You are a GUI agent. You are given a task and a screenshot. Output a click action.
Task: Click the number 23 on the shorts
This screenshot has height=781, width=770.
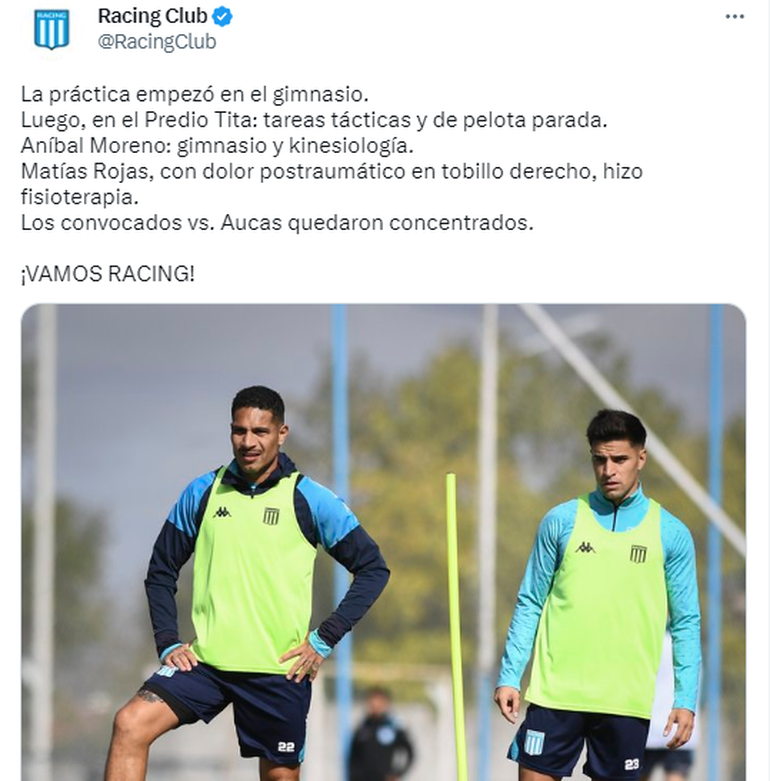tap(632, 764)
